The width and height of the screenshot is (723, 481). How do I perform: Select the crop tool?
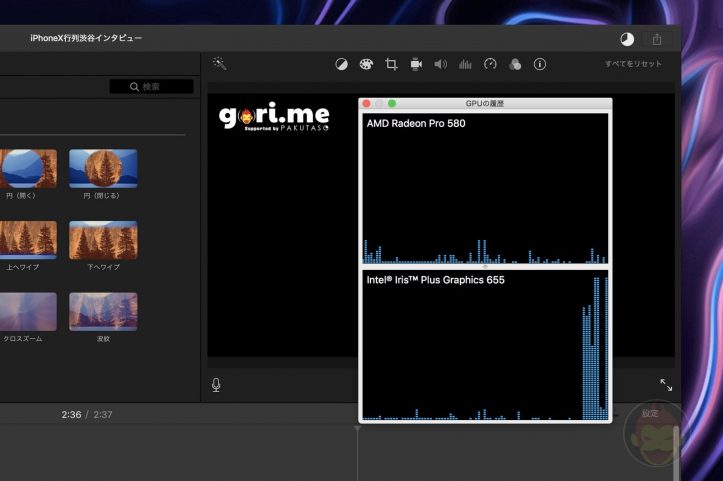pyautogui.click(x=391, y=64)
